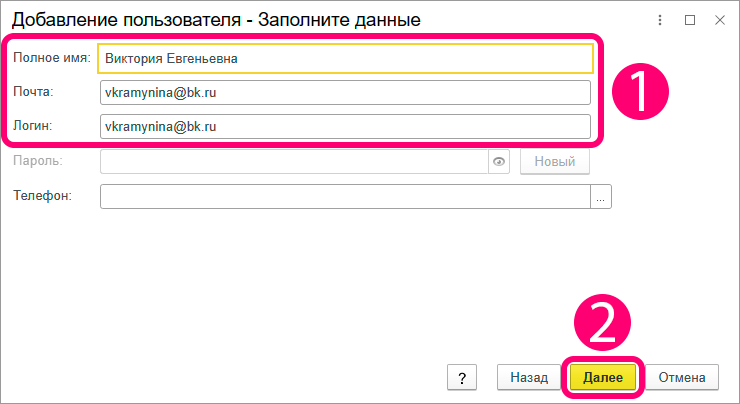Select the Логин input field
This screenshot has width=740, height=404.
pyautogui.click(x=345, y=126)
